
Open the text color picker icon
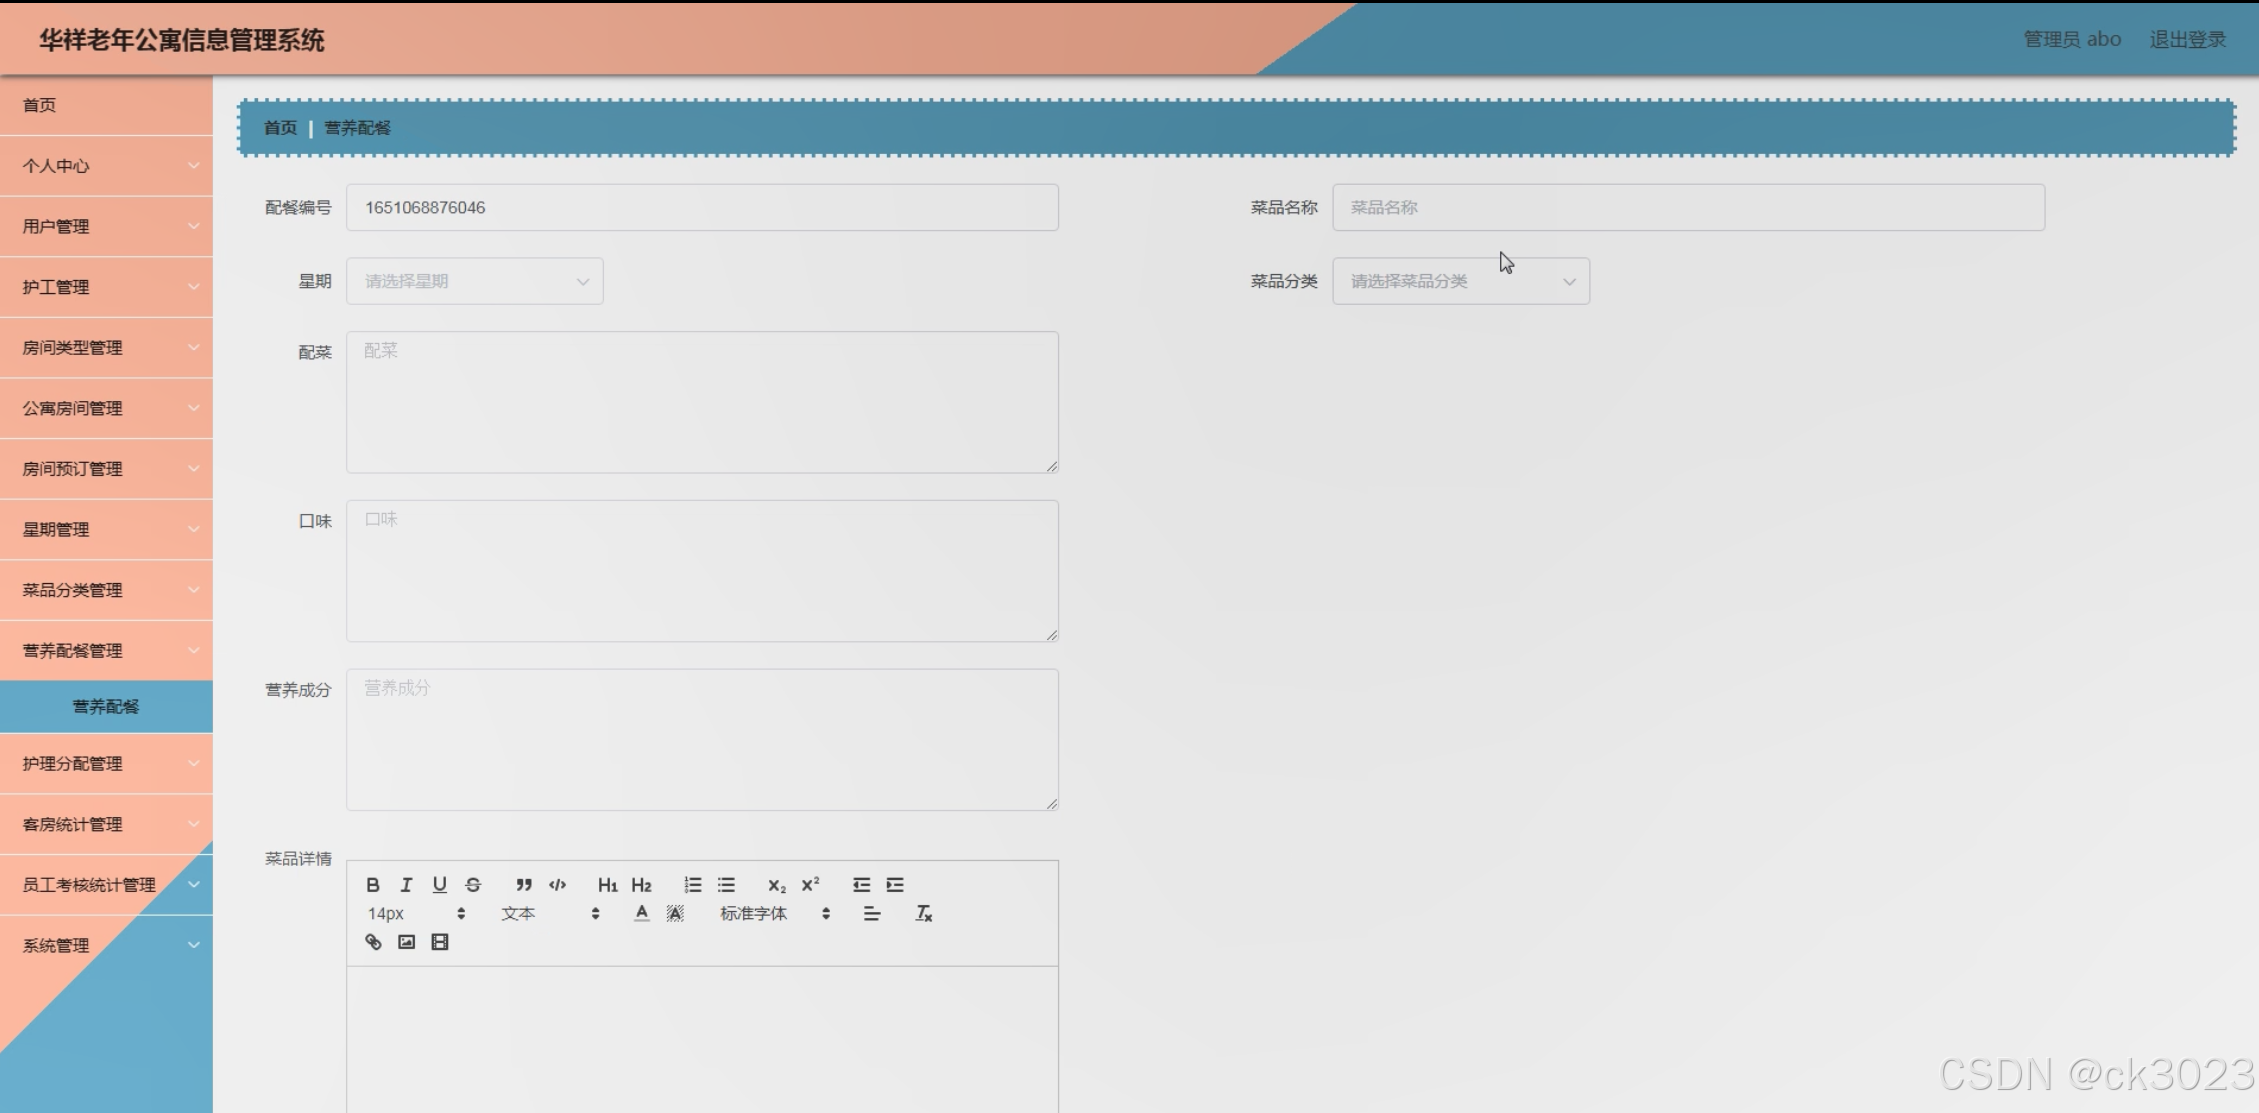(642, 913)
